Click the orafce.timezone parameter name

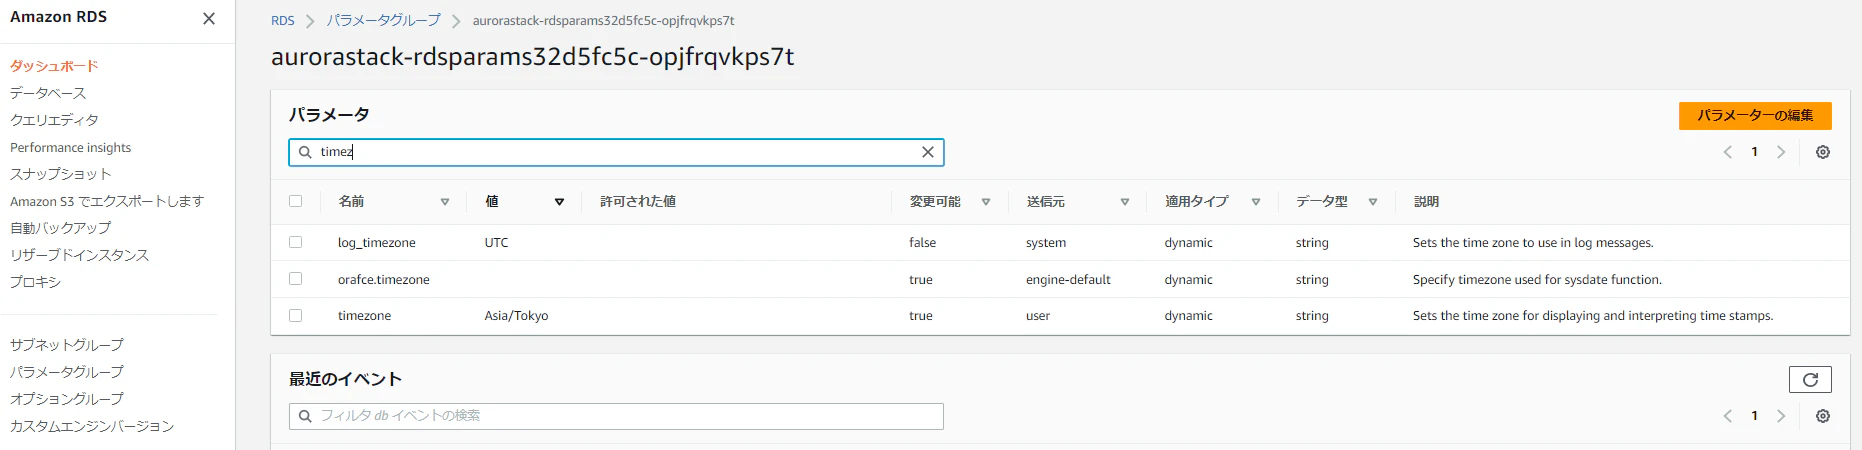coord(383,280)
